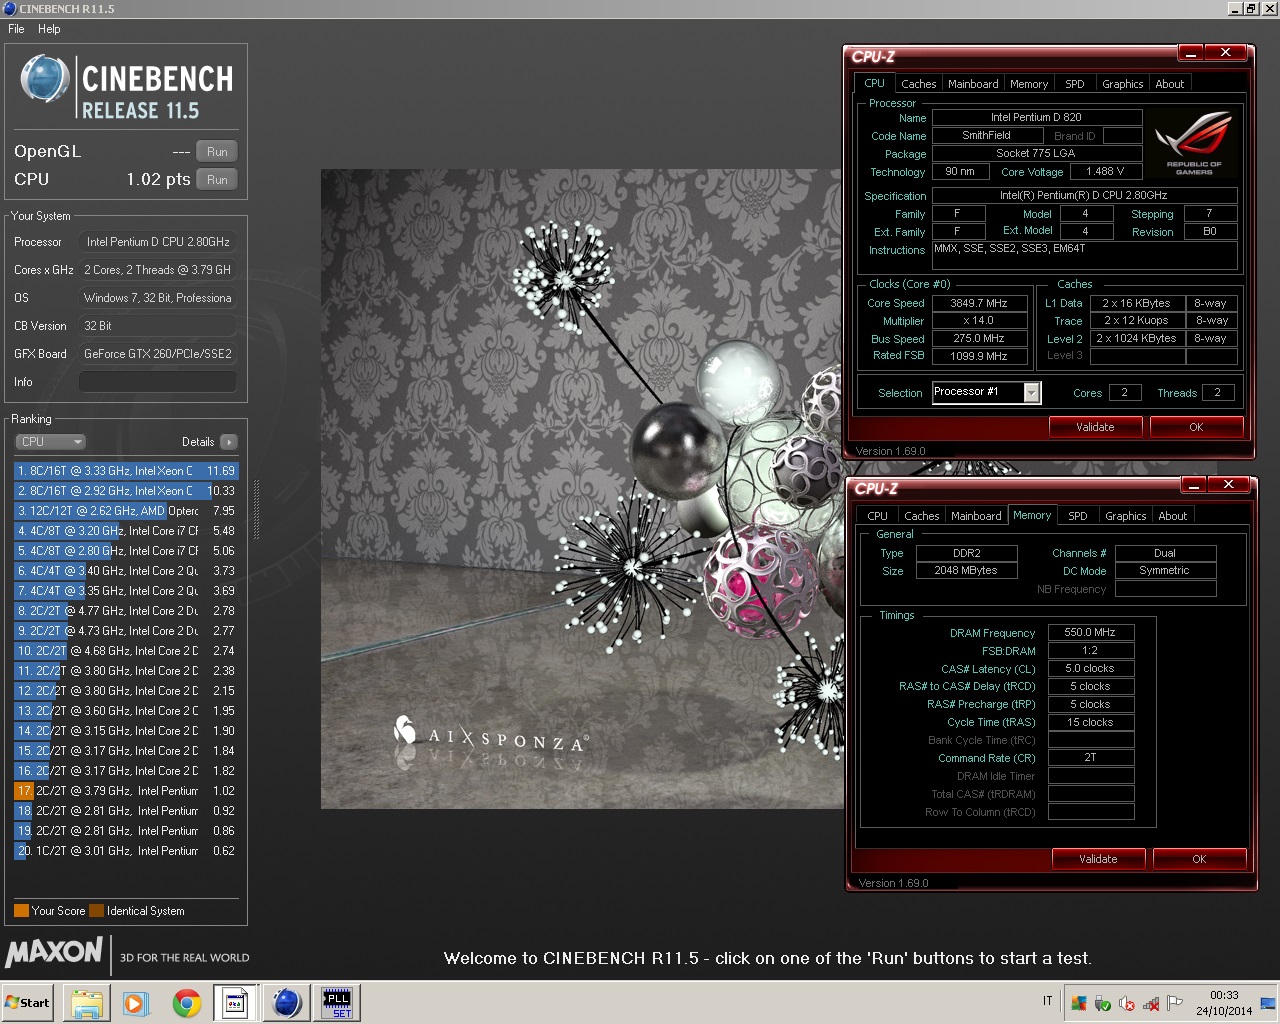
Task: Select ranking row 3, the AMD Opteron entry
Action: click(x=125, y=511)
